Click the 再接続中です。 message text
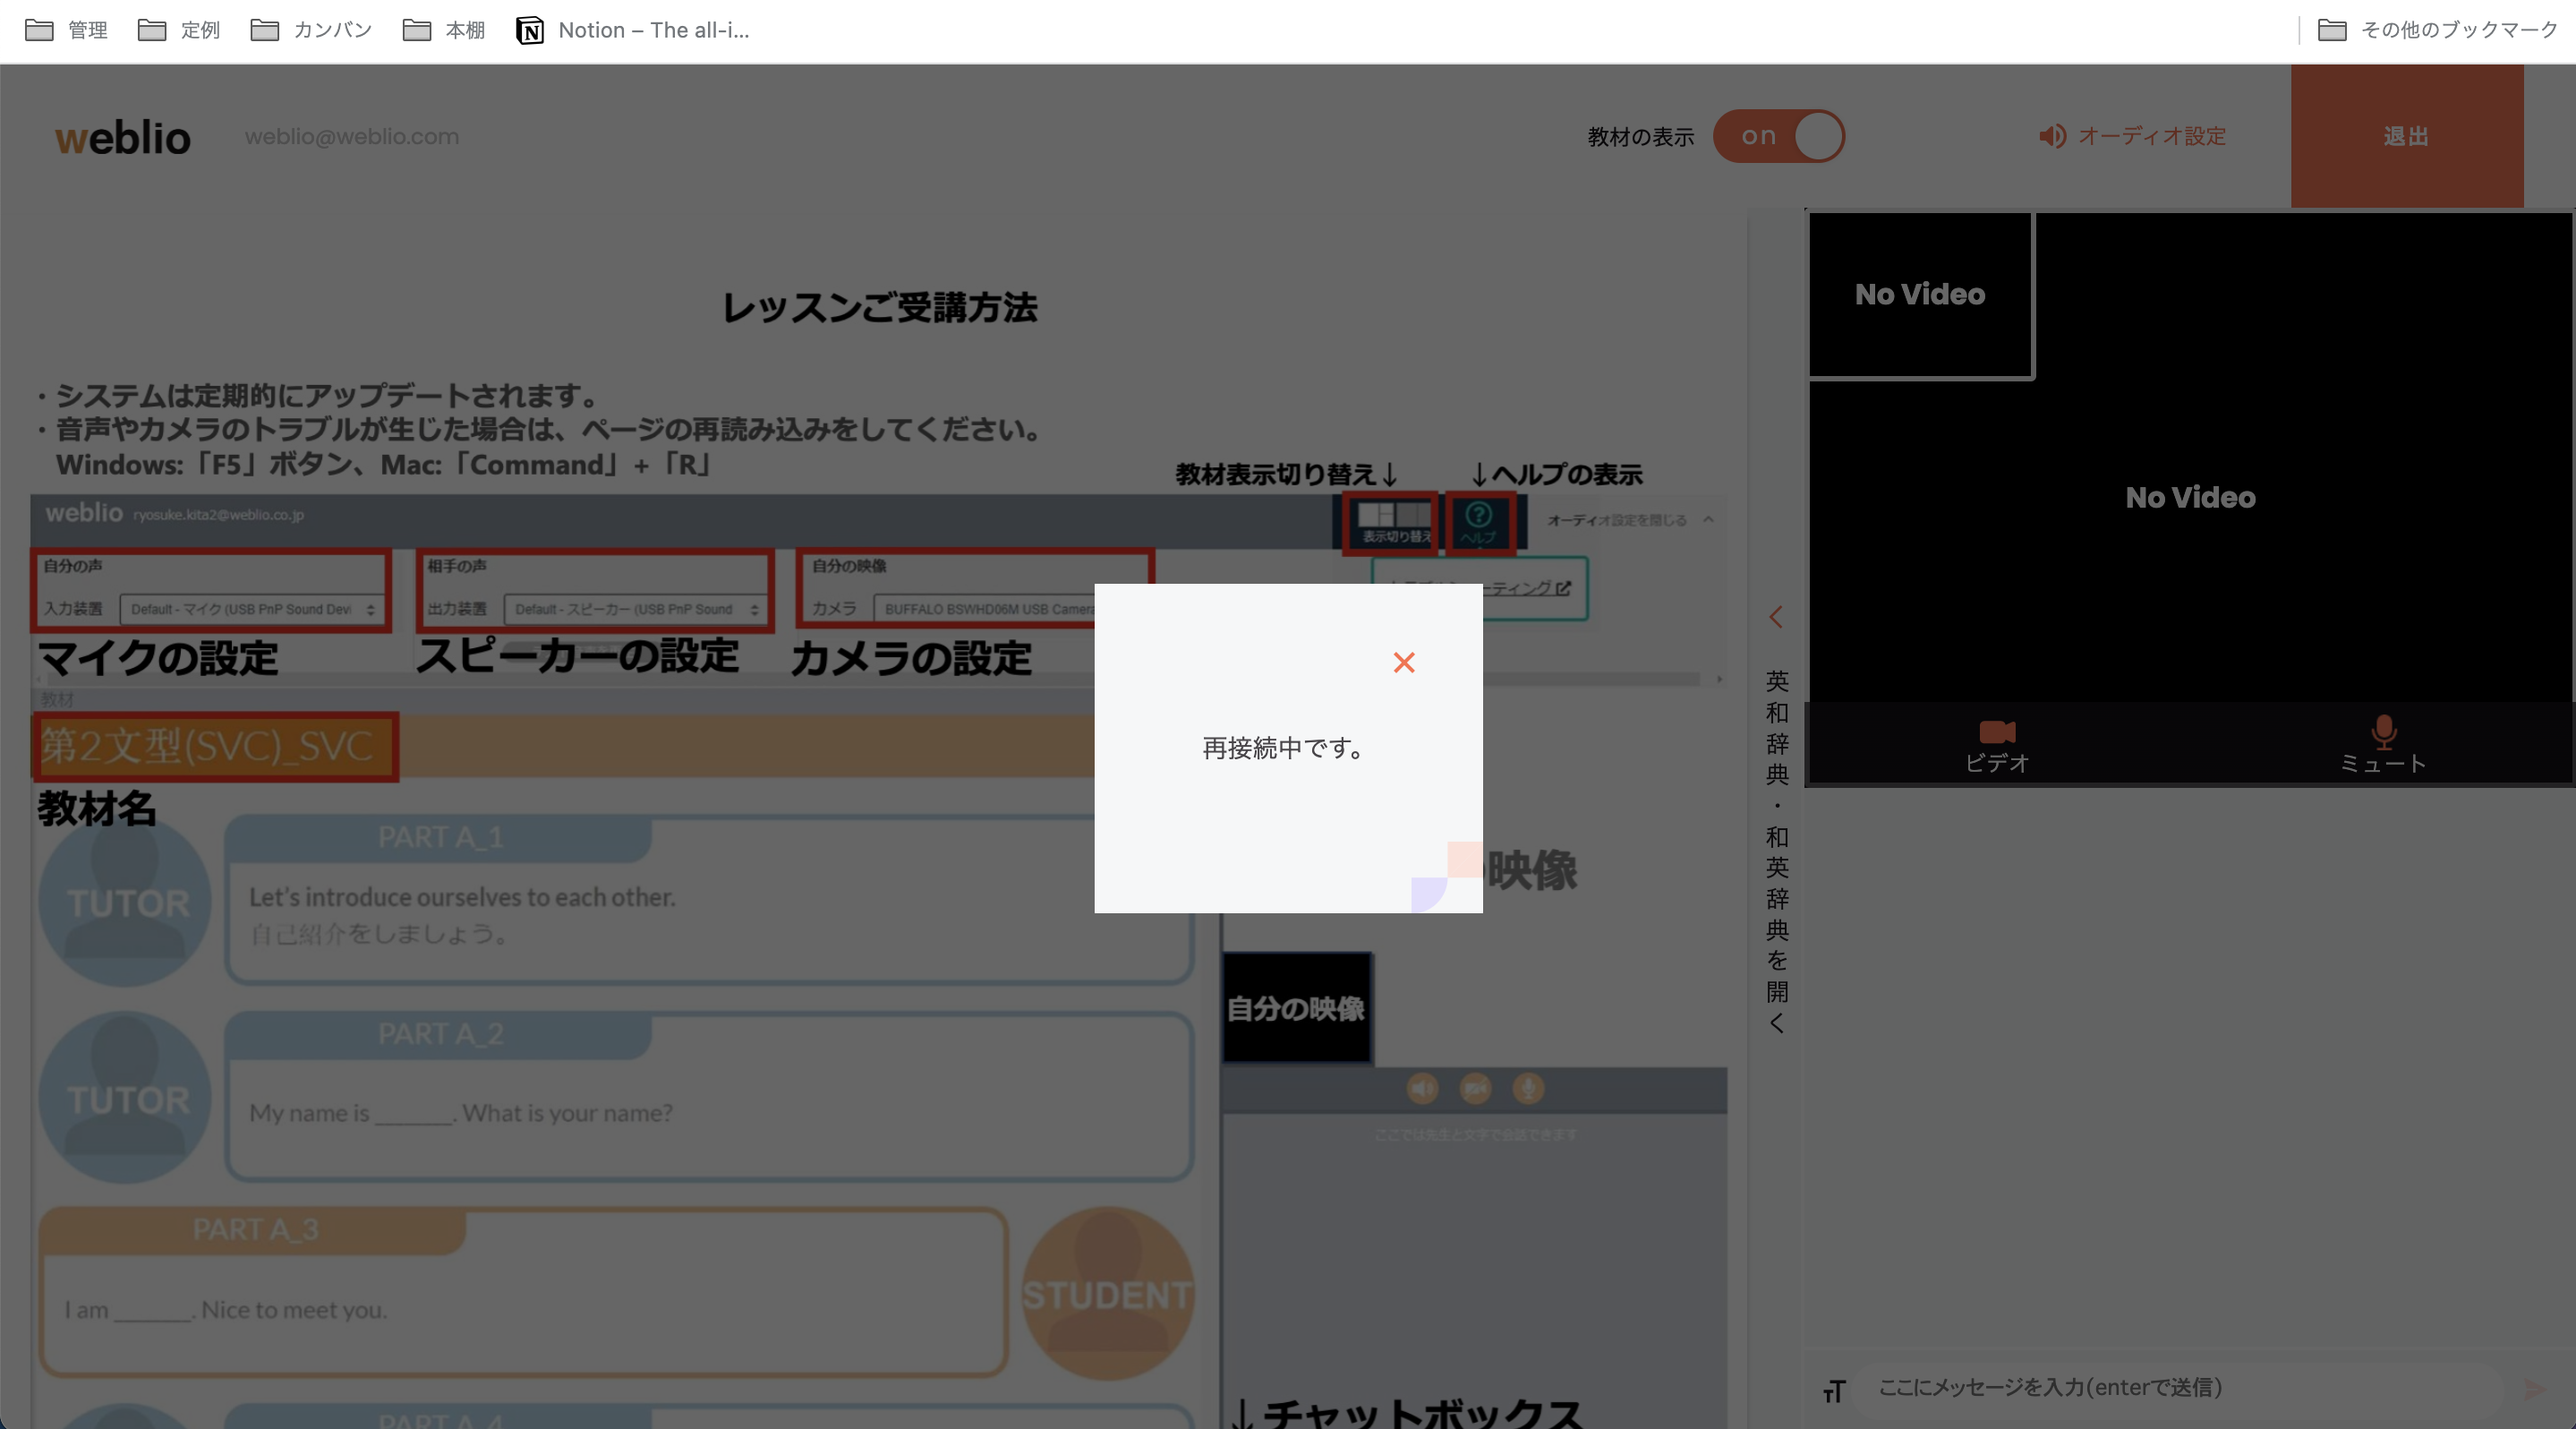 (1285, 748)
